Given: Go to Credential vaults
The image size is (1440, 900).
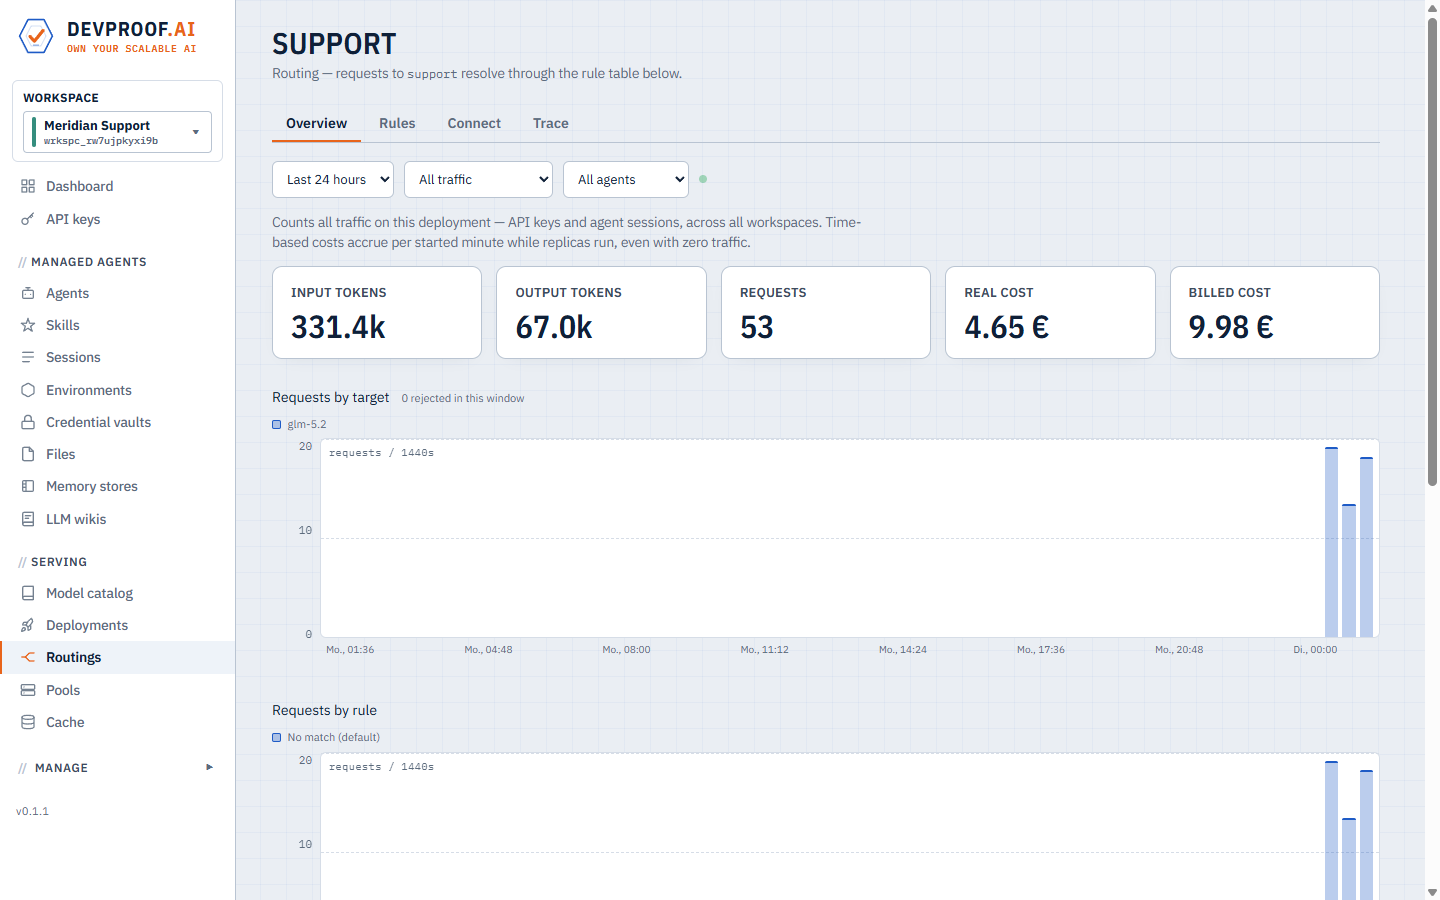Looking at the screenshot, I should point(117,422).
